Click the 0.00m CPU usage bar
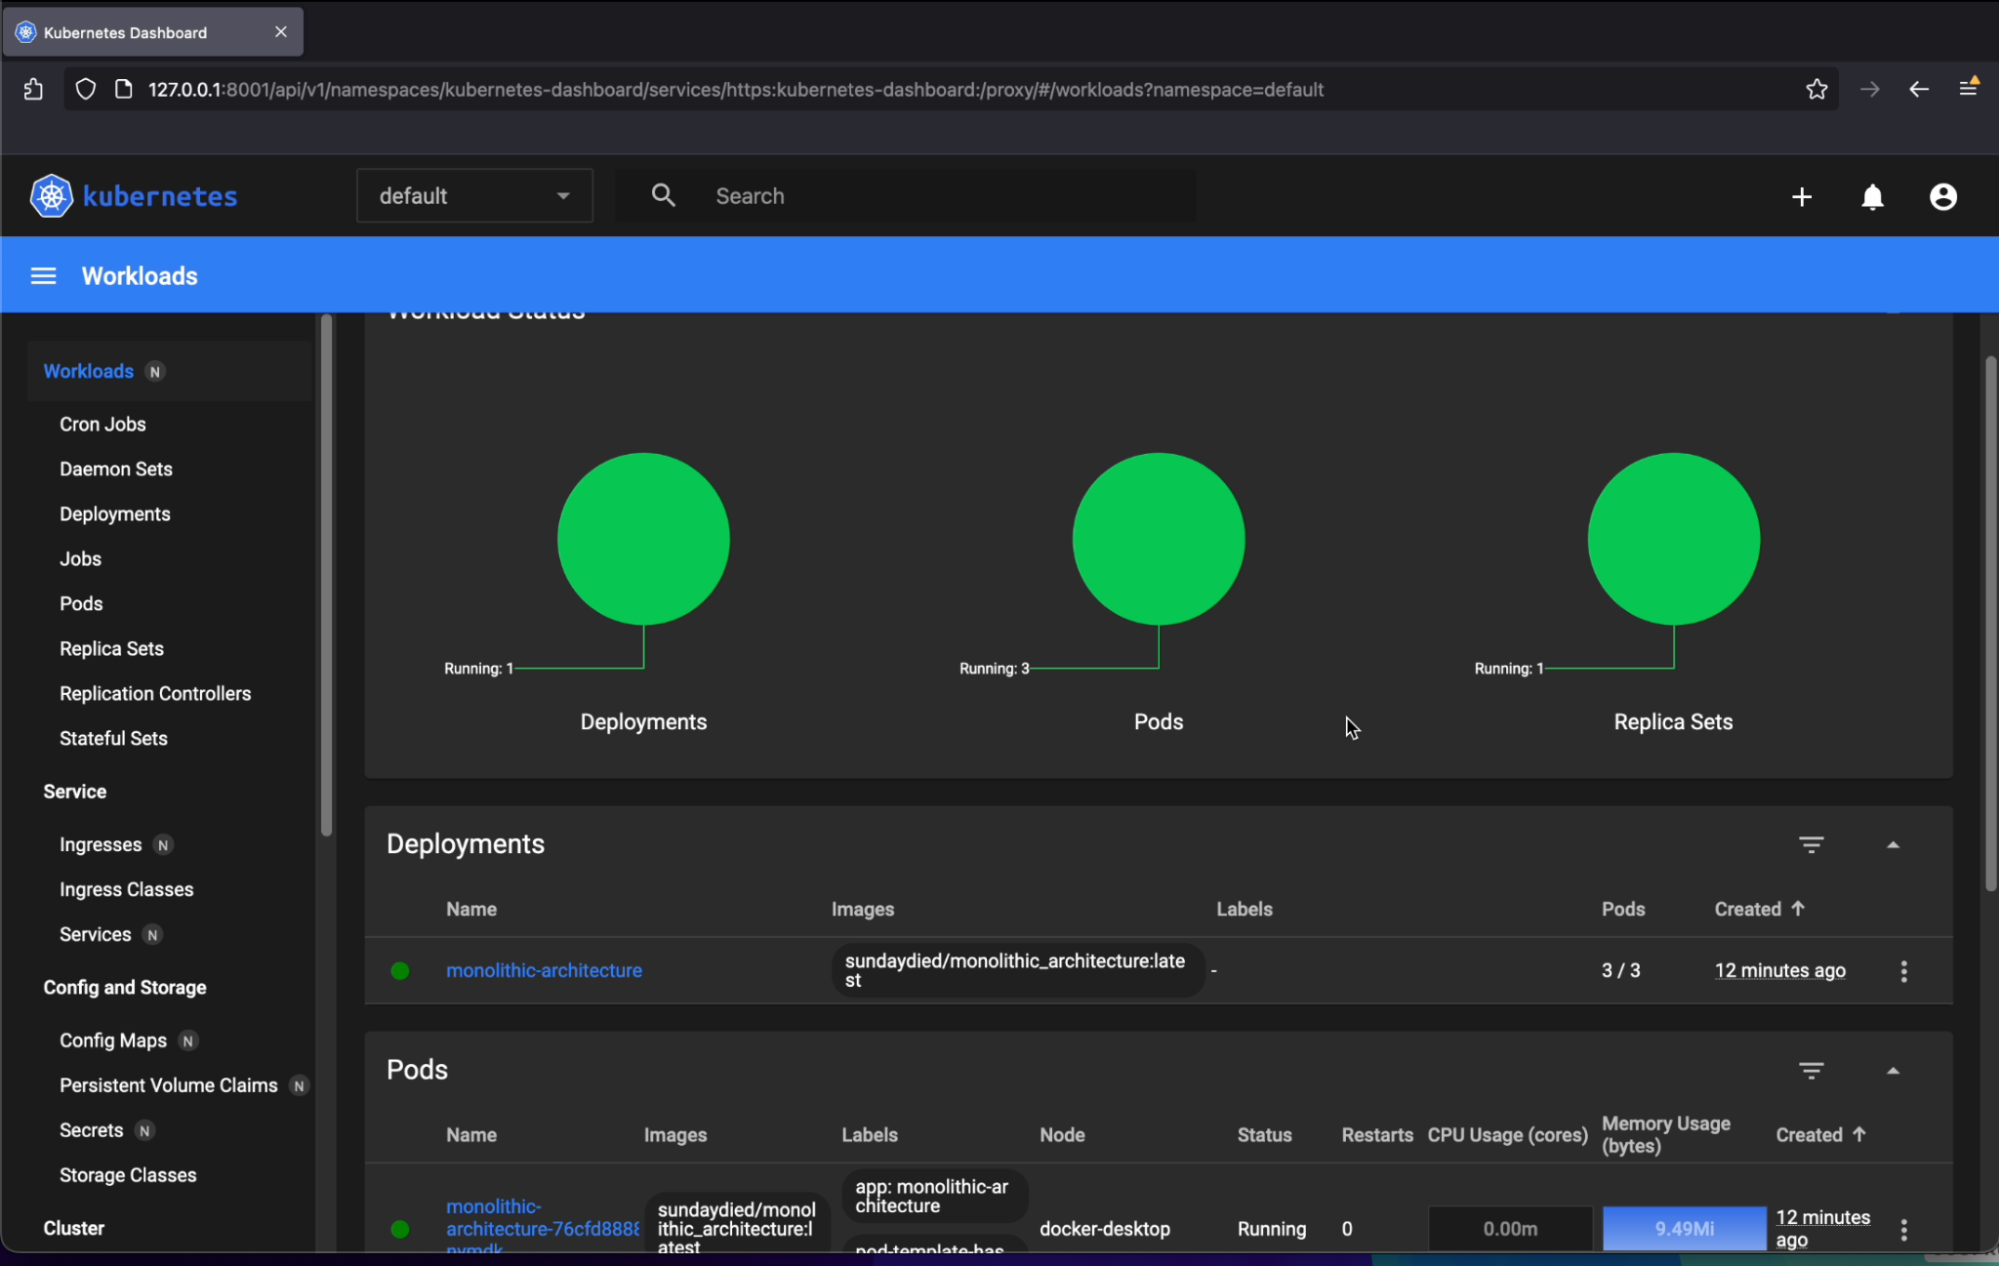This screenshot has height=1266, width=1999. (x=1510, y=1228)
